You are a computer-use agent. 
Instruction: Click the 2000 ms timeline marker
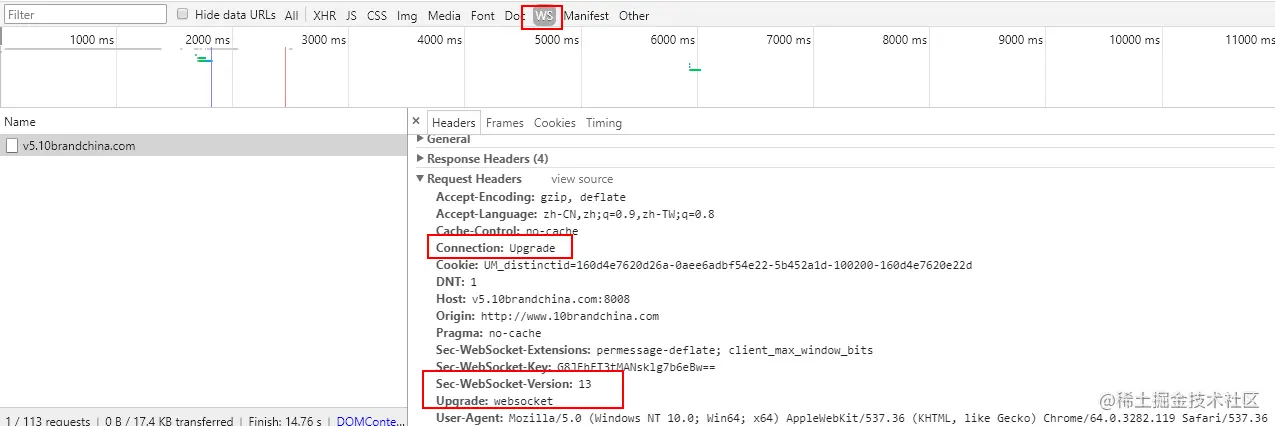click(207, 40)
